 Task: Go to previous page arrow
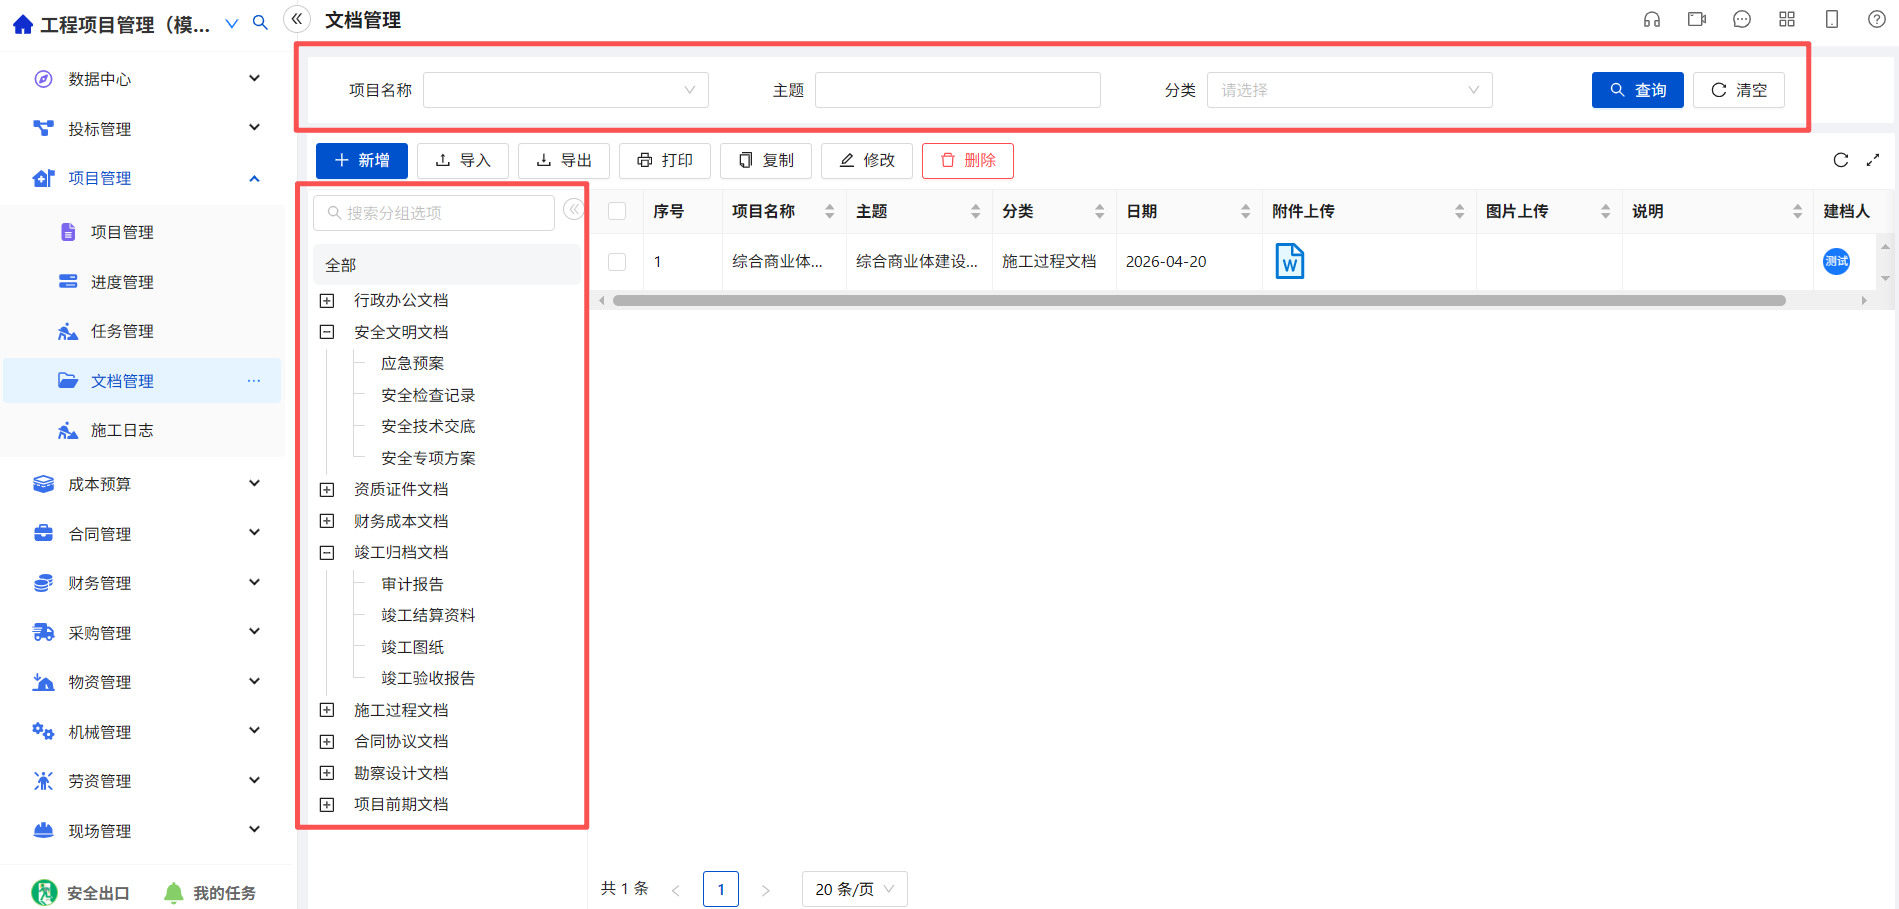tap(676, 889)
